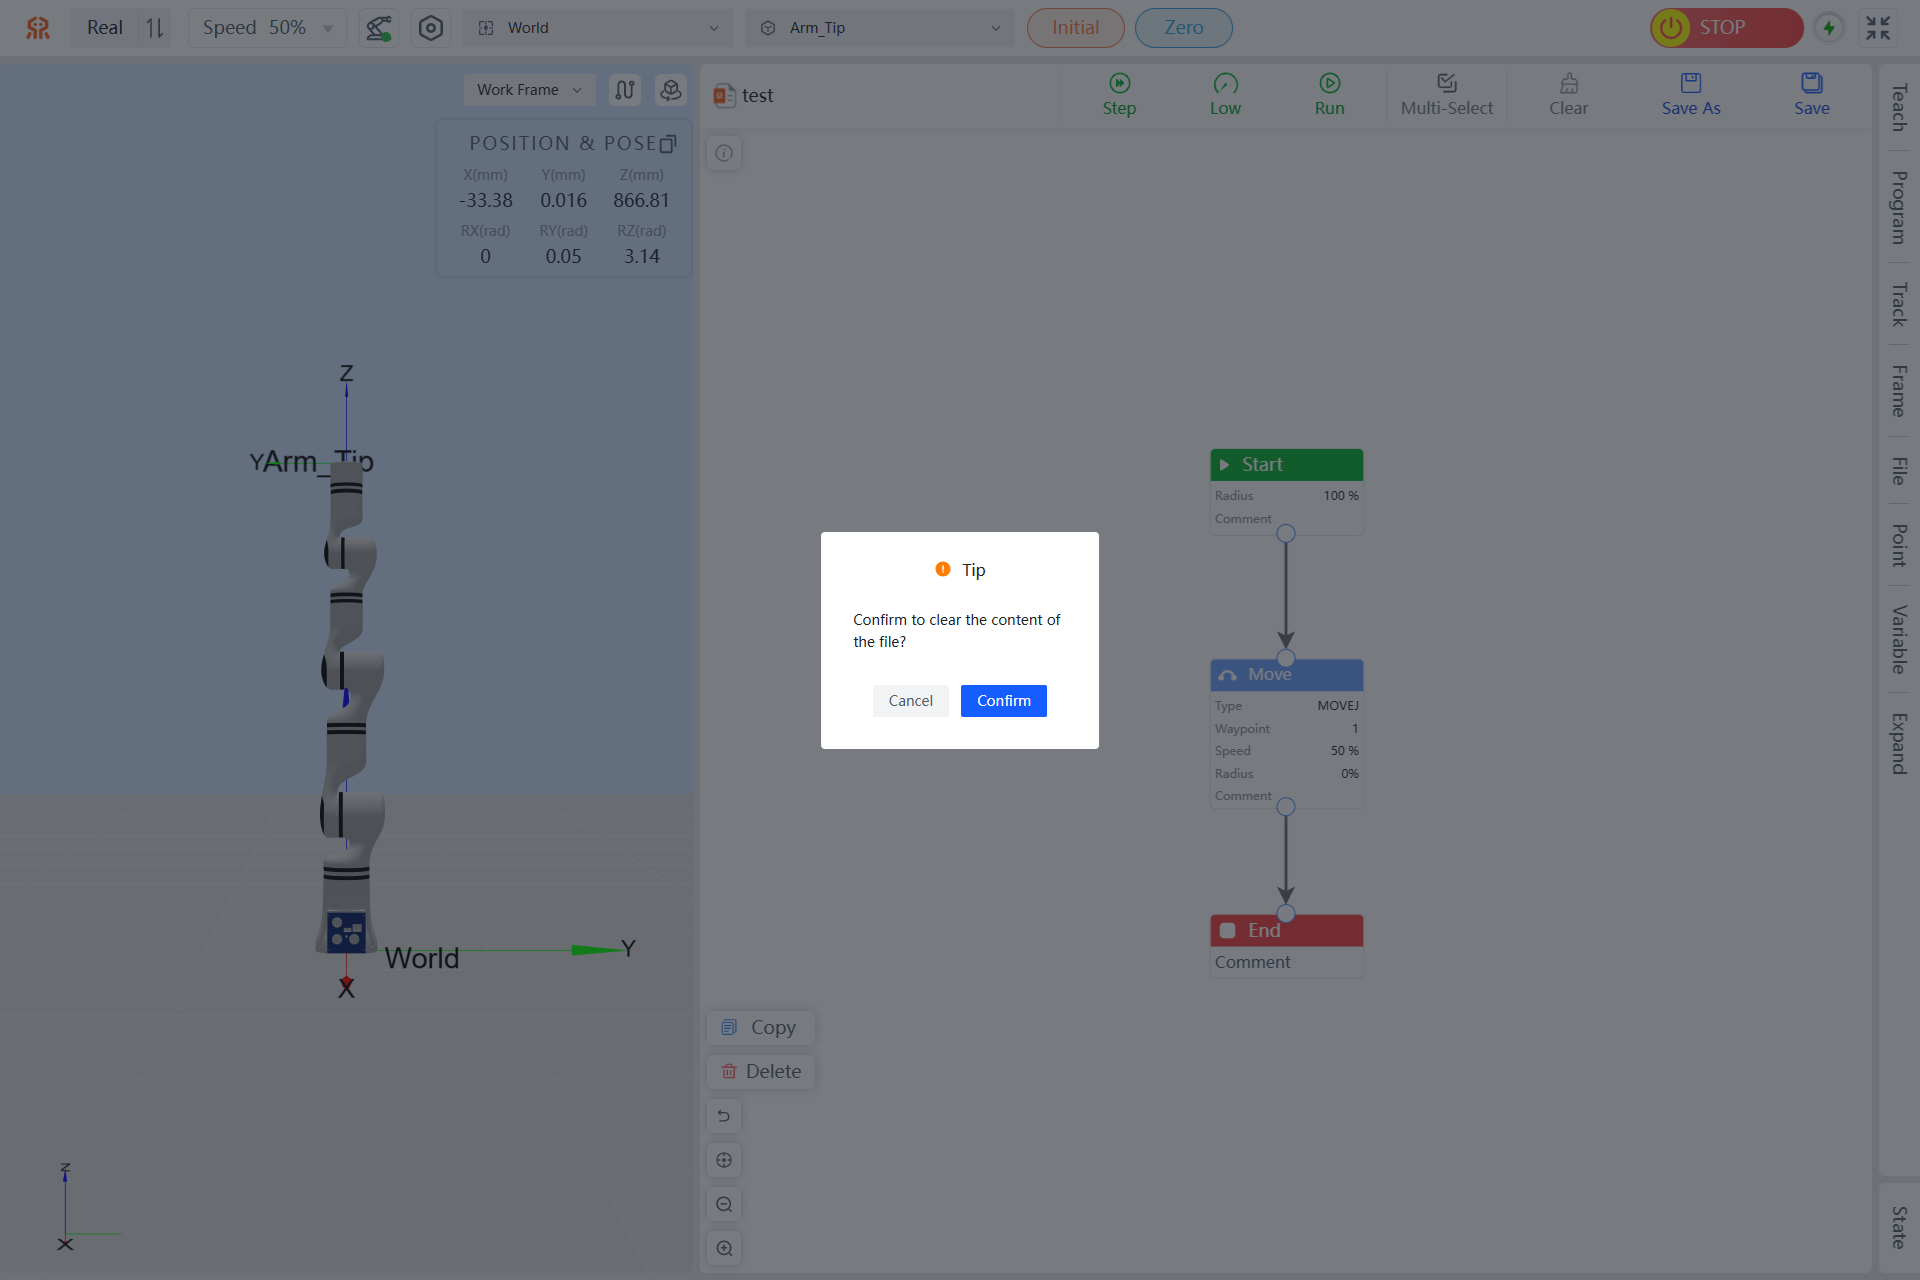This screenshot has height=1280, width=1920.
Task: Click the info icon below test
Action: click(724, 153)
